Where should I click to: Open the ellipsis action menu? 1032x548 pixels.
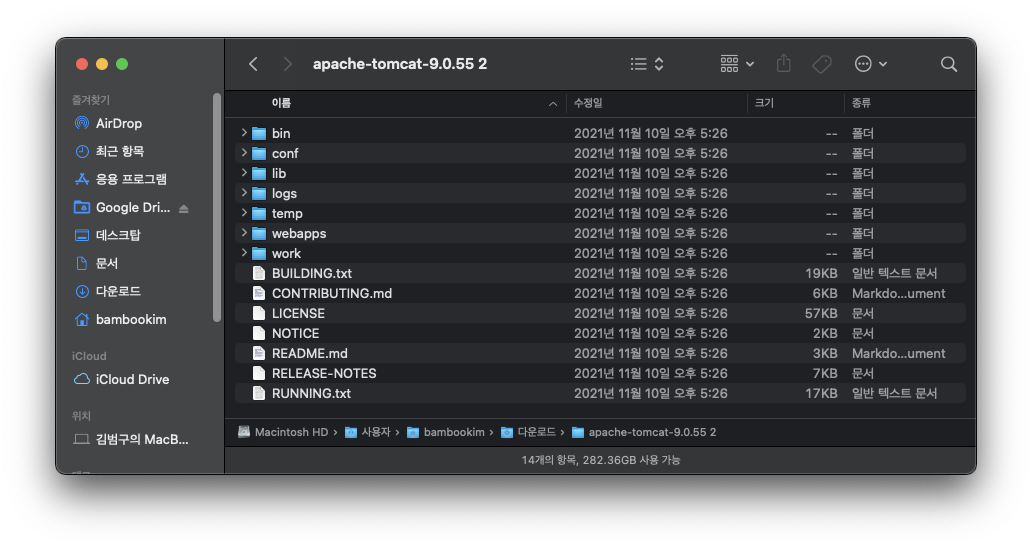tap(870, 64)
